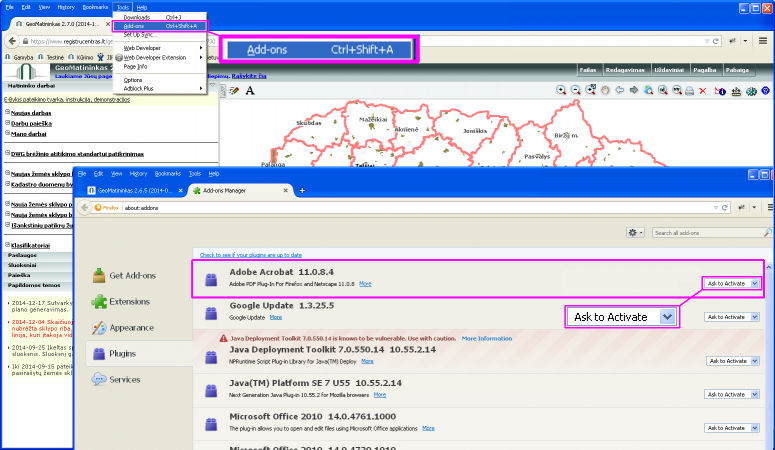
Task: Open hamburger menu in back Firefox window
Action: coord(763,41)
